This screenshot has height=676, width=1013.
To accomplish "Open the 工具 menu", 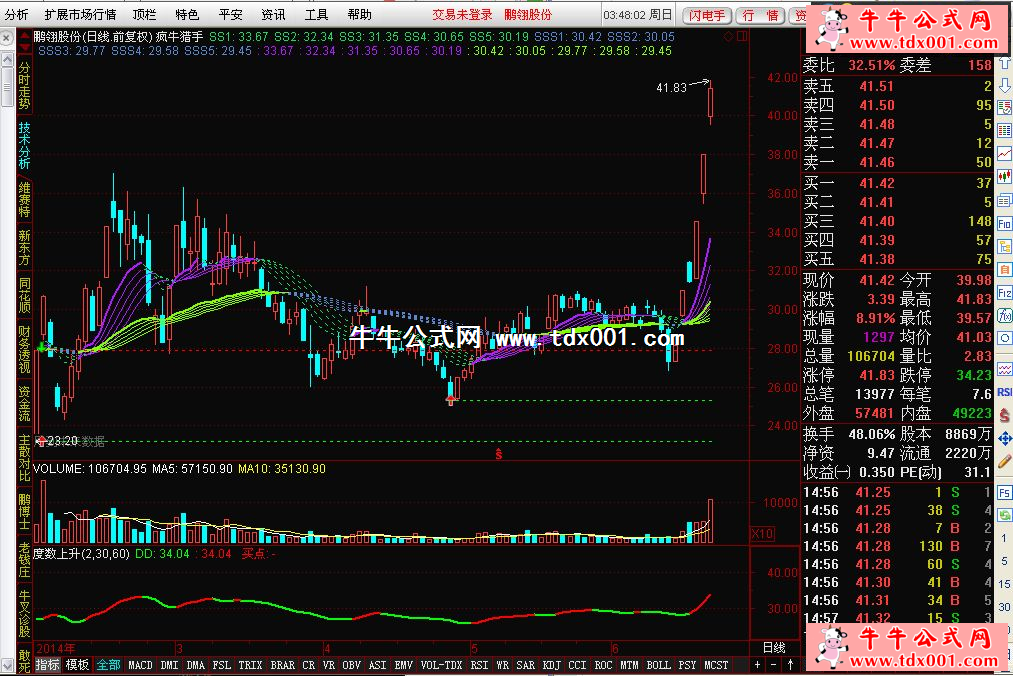I will [317, 14].
